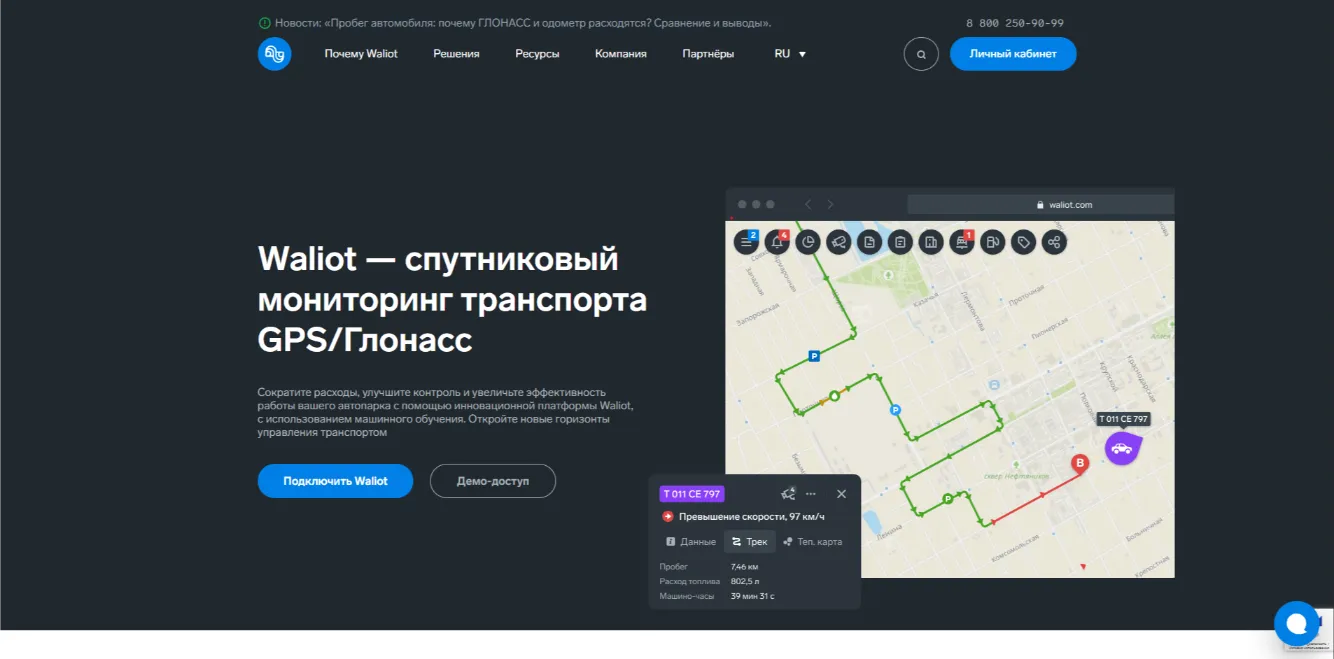The height and width of the screenshot is (659, 1334).
Task: Click the purple car marker on the map
Action: point(1122,448)
